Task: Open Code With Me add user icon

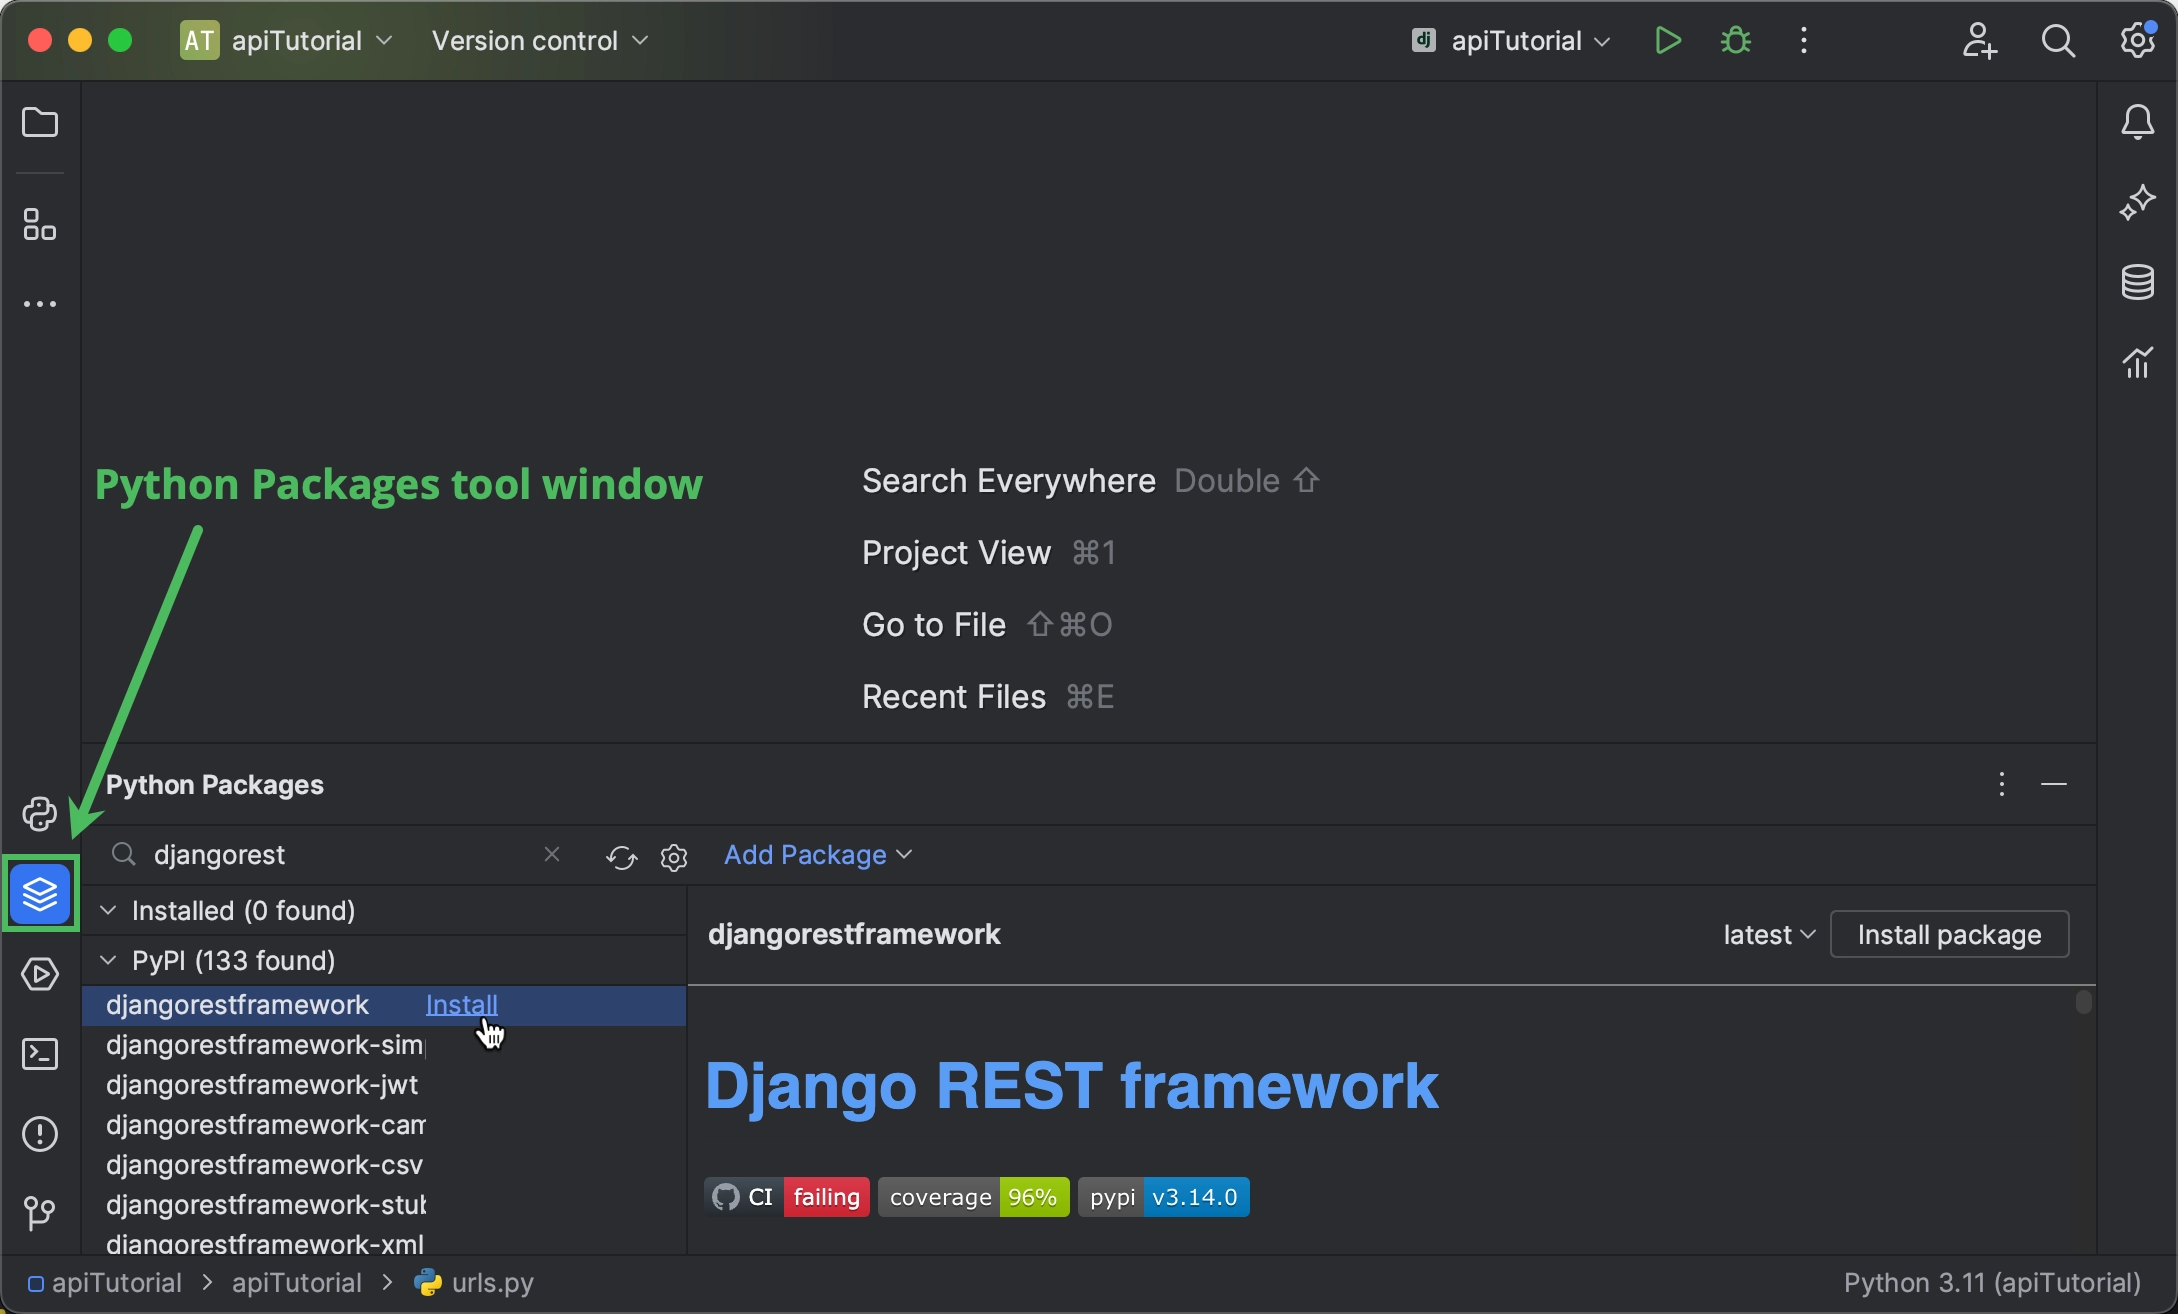Action: click(x=1978, y=40)
